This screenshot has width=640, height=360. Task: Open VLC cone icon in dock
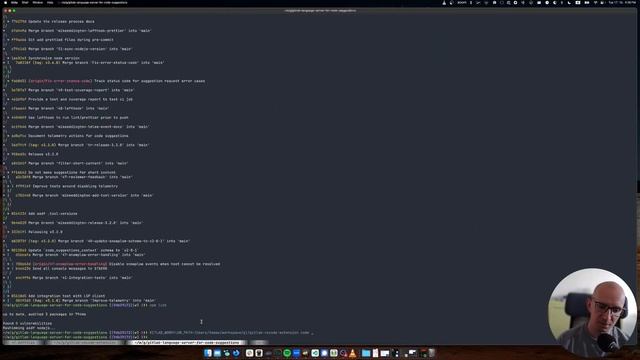353,353
